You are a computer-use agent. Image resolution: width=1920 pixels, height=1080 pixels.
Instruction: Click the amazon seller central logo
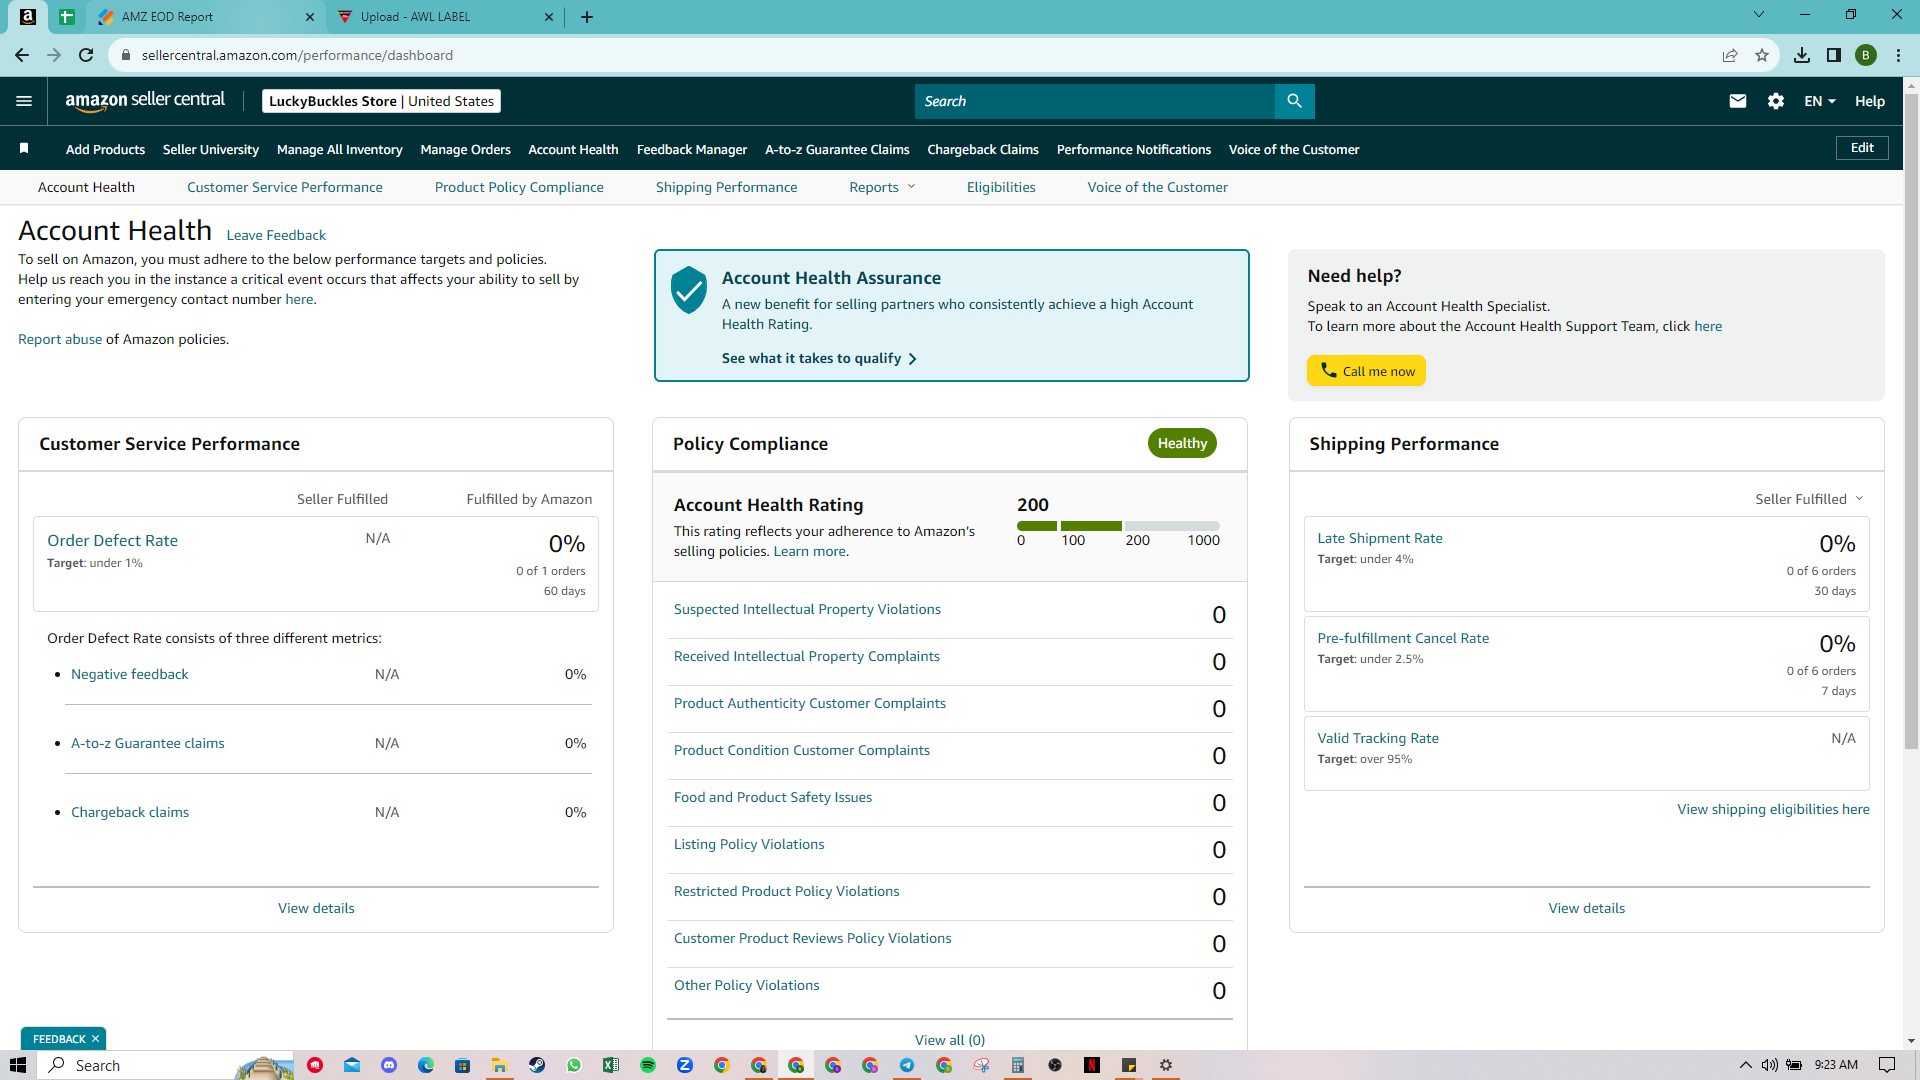click(145, 101)
